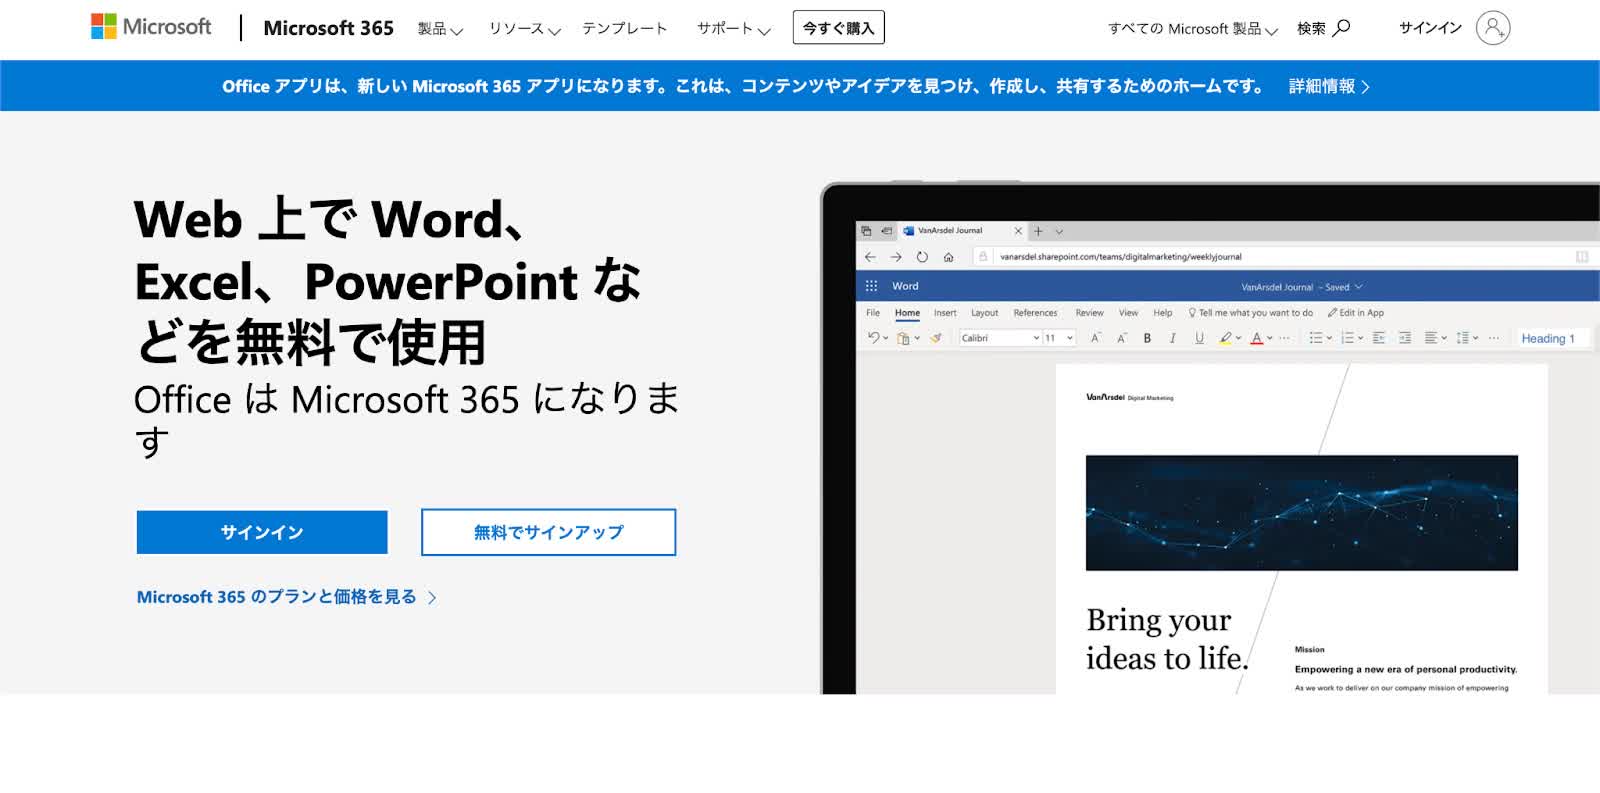Open the Calibri font name dropdown

[1000, 338]
